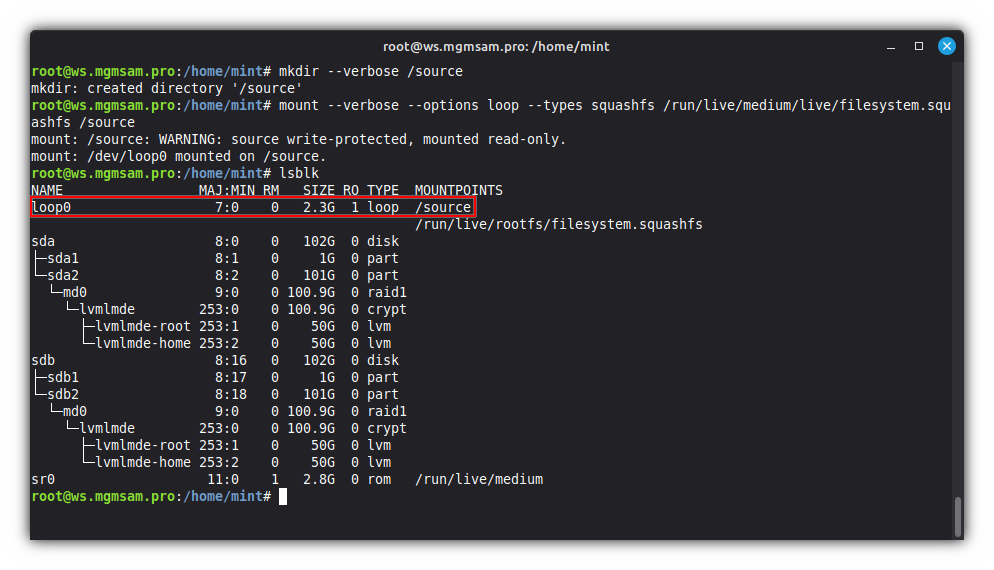Viewport: 994px width, 570px height.
Task: Select the /source mountpoint in the loop0 row
Action: point(442,208)
